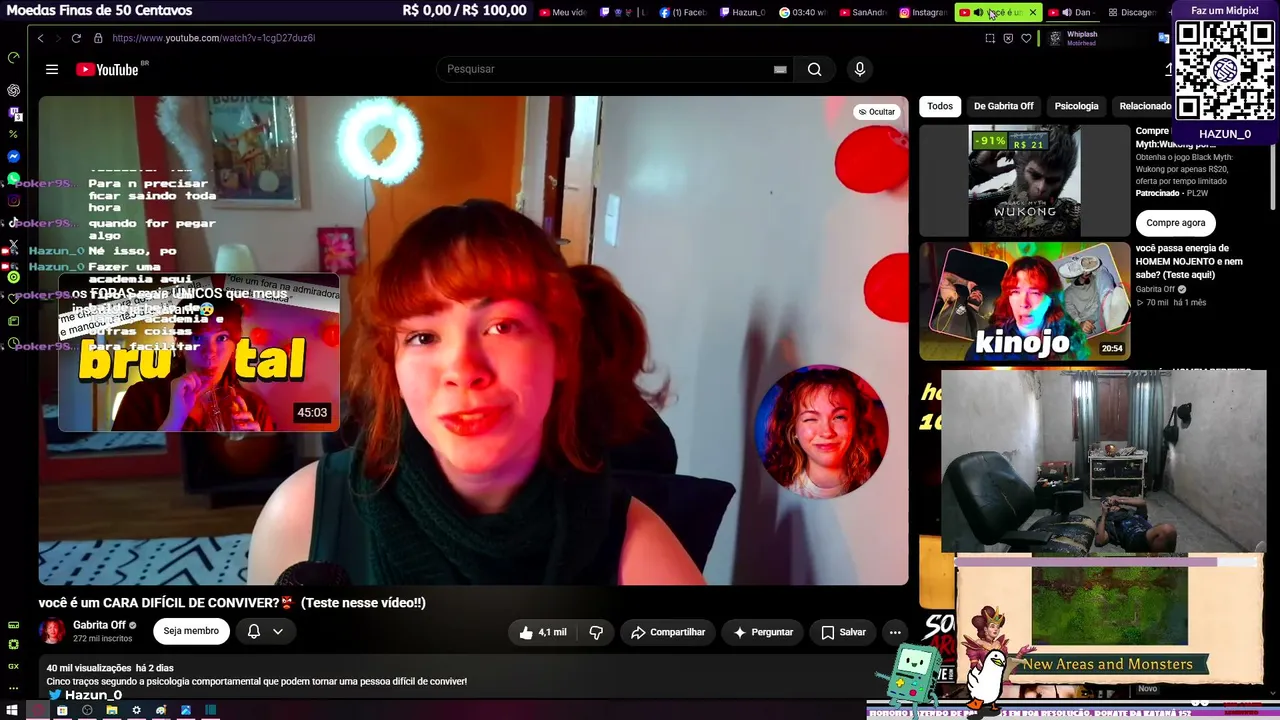Select the Psicologia filter chip

click(x=1076, y=106)
